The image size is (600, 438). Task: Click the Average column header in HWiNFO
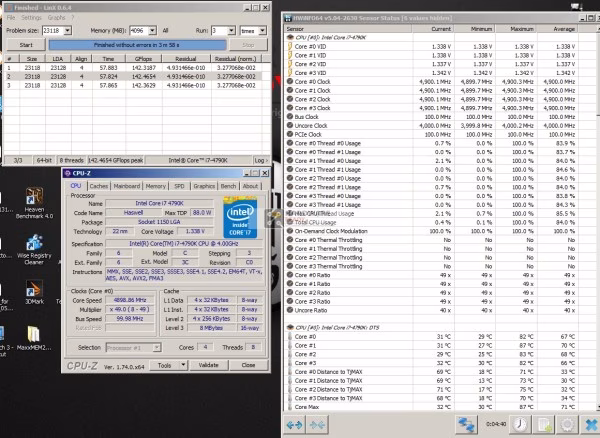[x=558, y=29]
